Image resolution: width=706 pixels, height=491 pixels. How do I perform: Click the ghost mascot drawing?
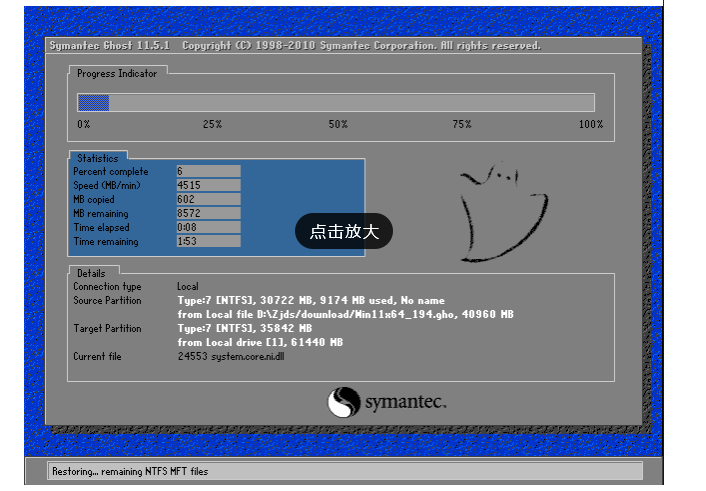[503, 212]
